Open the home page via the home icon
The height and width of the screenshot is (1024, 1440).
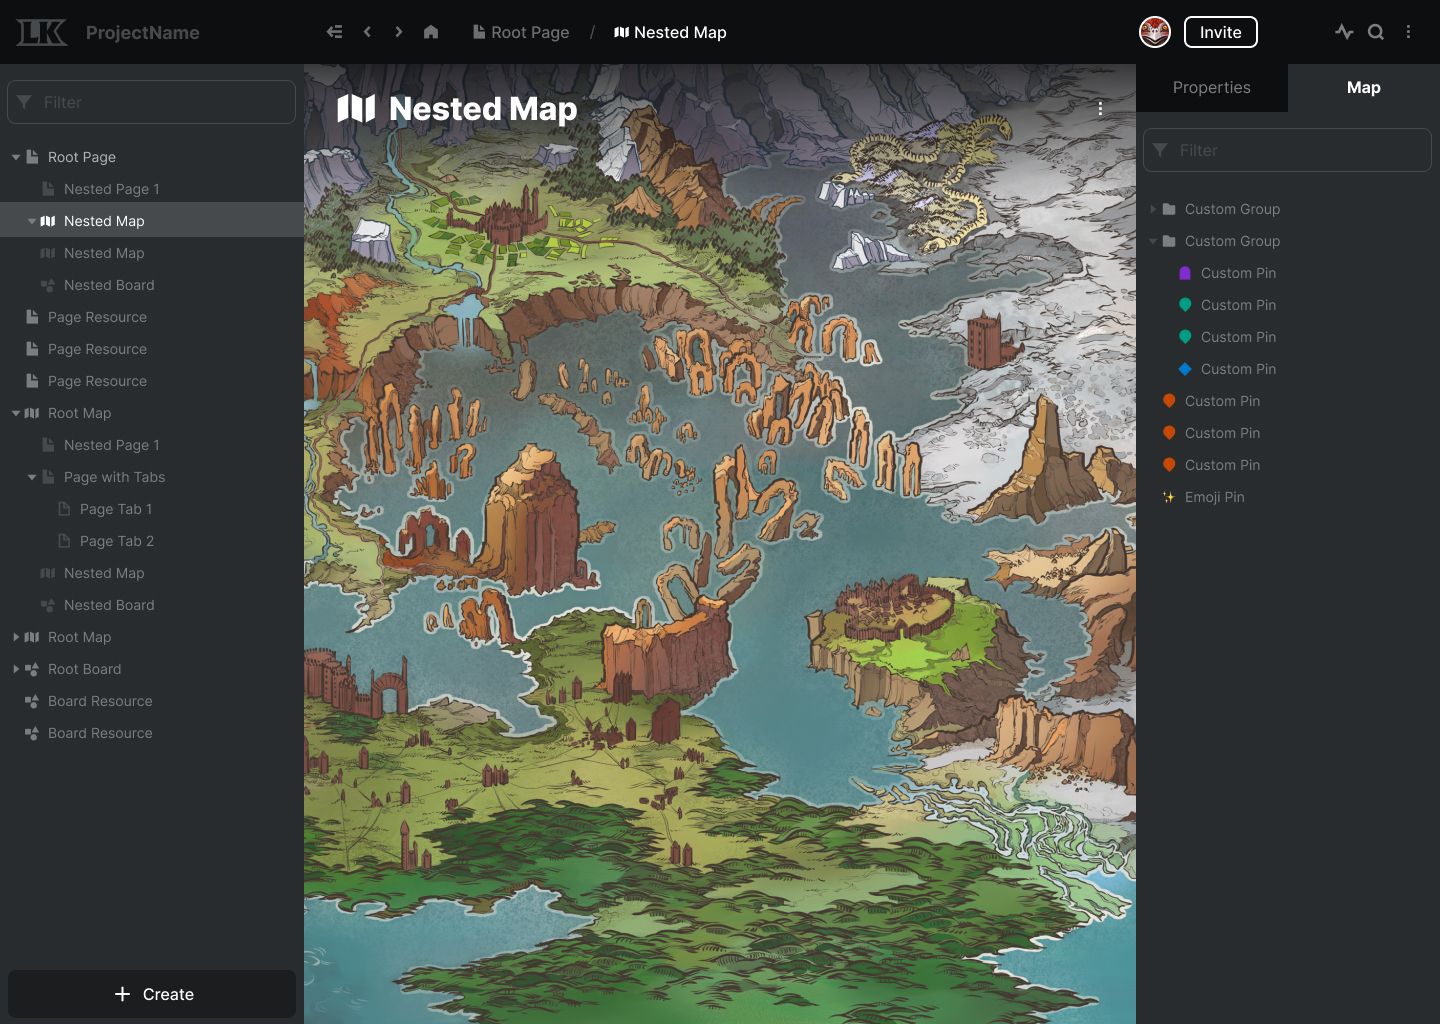point(430,32)
